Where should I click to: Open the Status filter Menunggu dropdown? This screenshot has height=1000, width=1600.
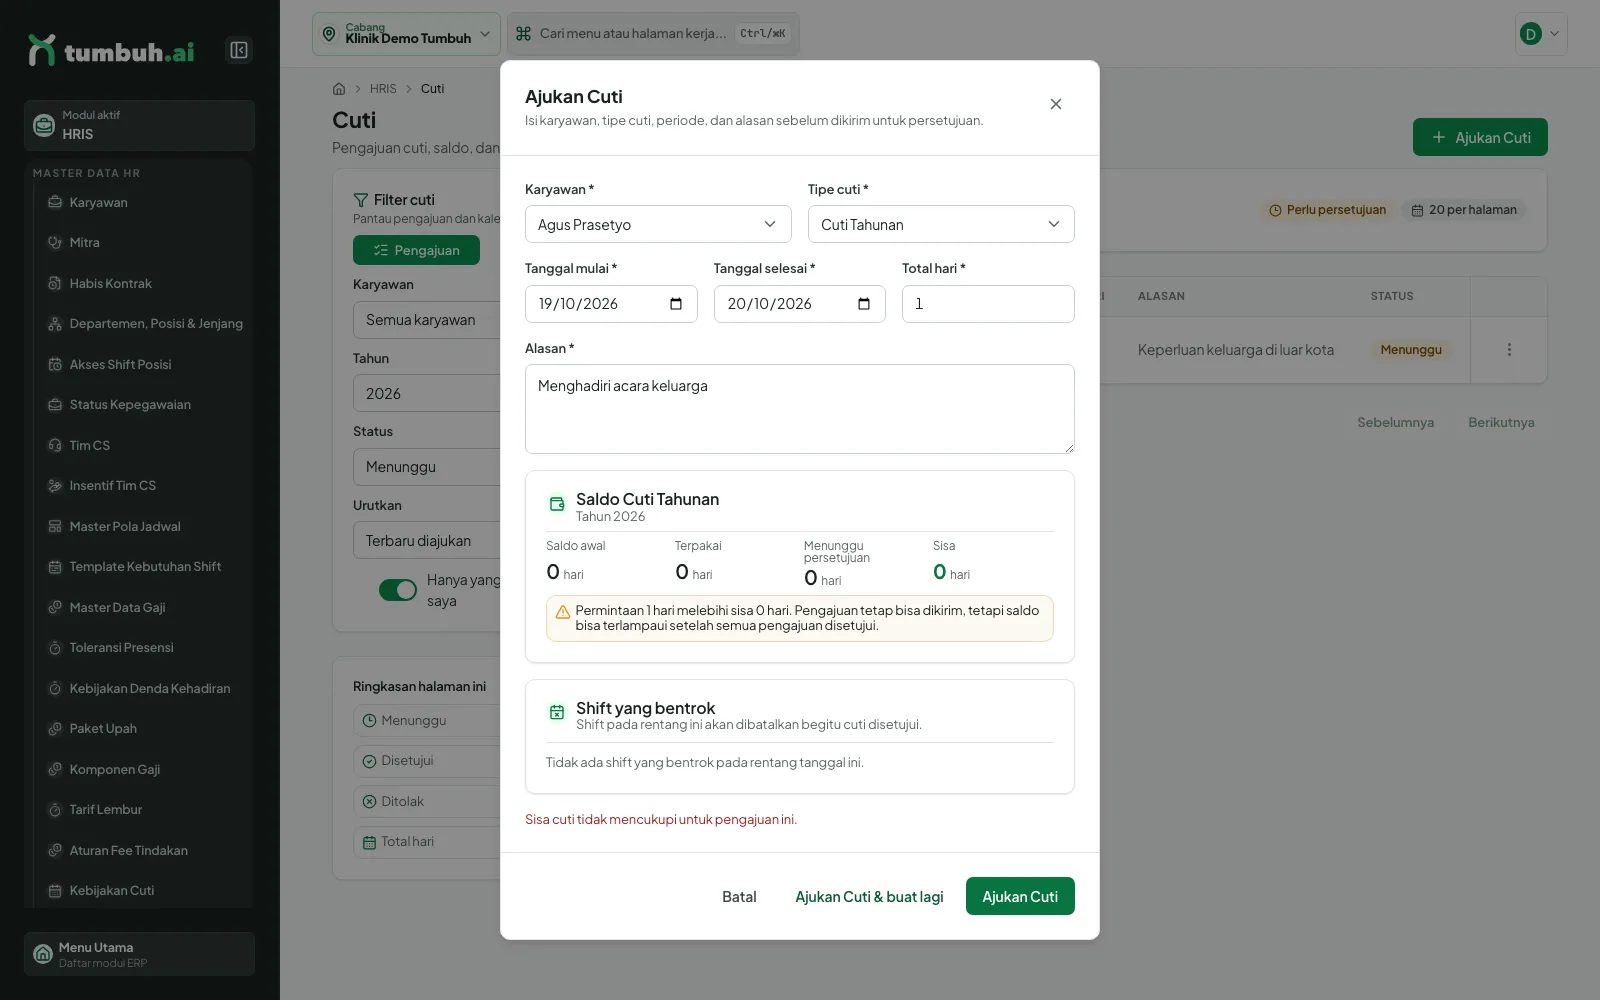pos(427,467)
